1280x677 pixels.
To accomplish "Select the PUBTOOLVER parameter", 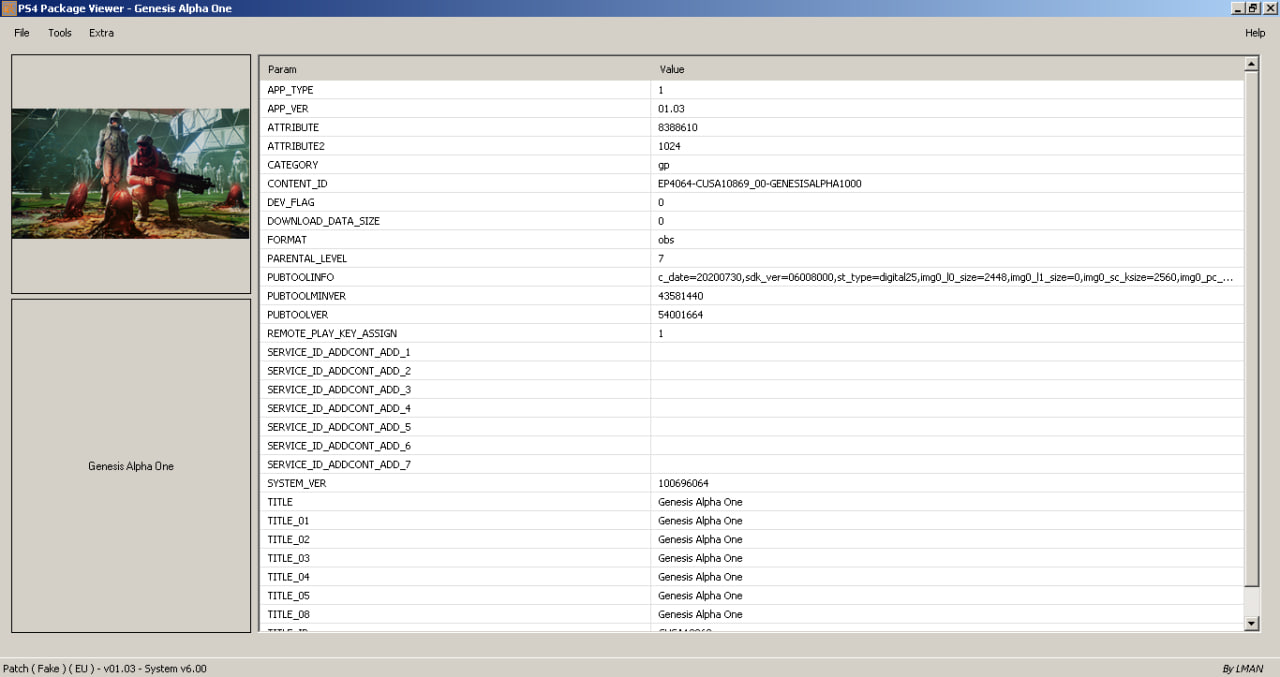I will (x=297, y=315).
